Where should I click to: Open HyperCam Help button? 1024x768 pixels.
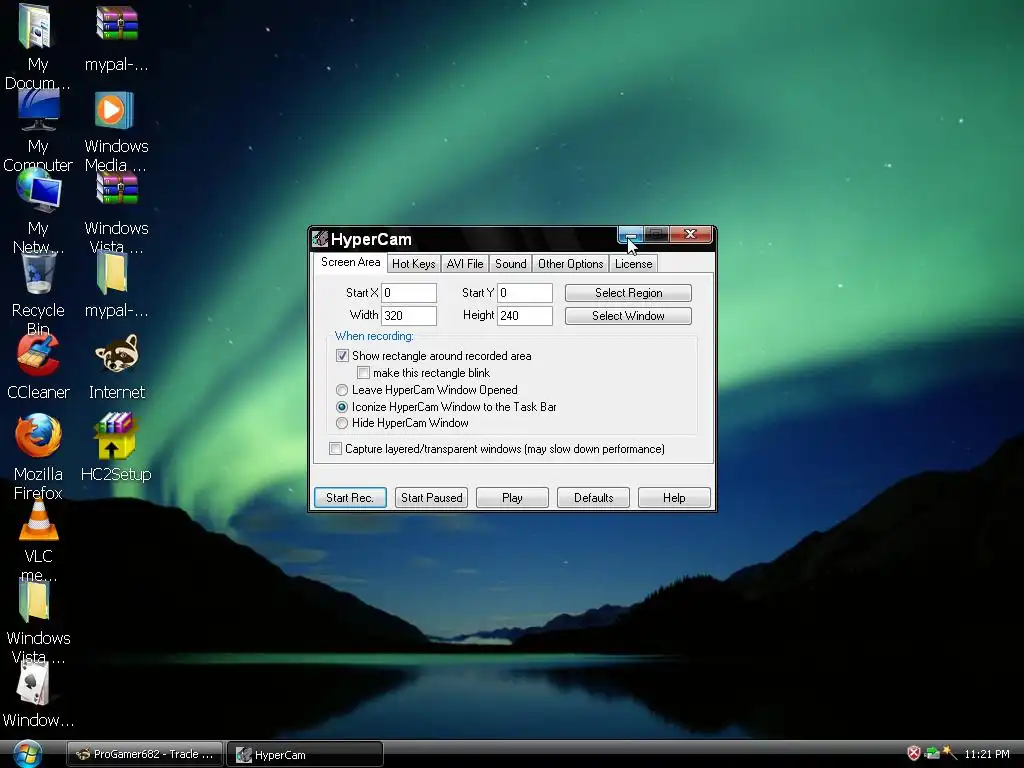[x=674, y=498]
